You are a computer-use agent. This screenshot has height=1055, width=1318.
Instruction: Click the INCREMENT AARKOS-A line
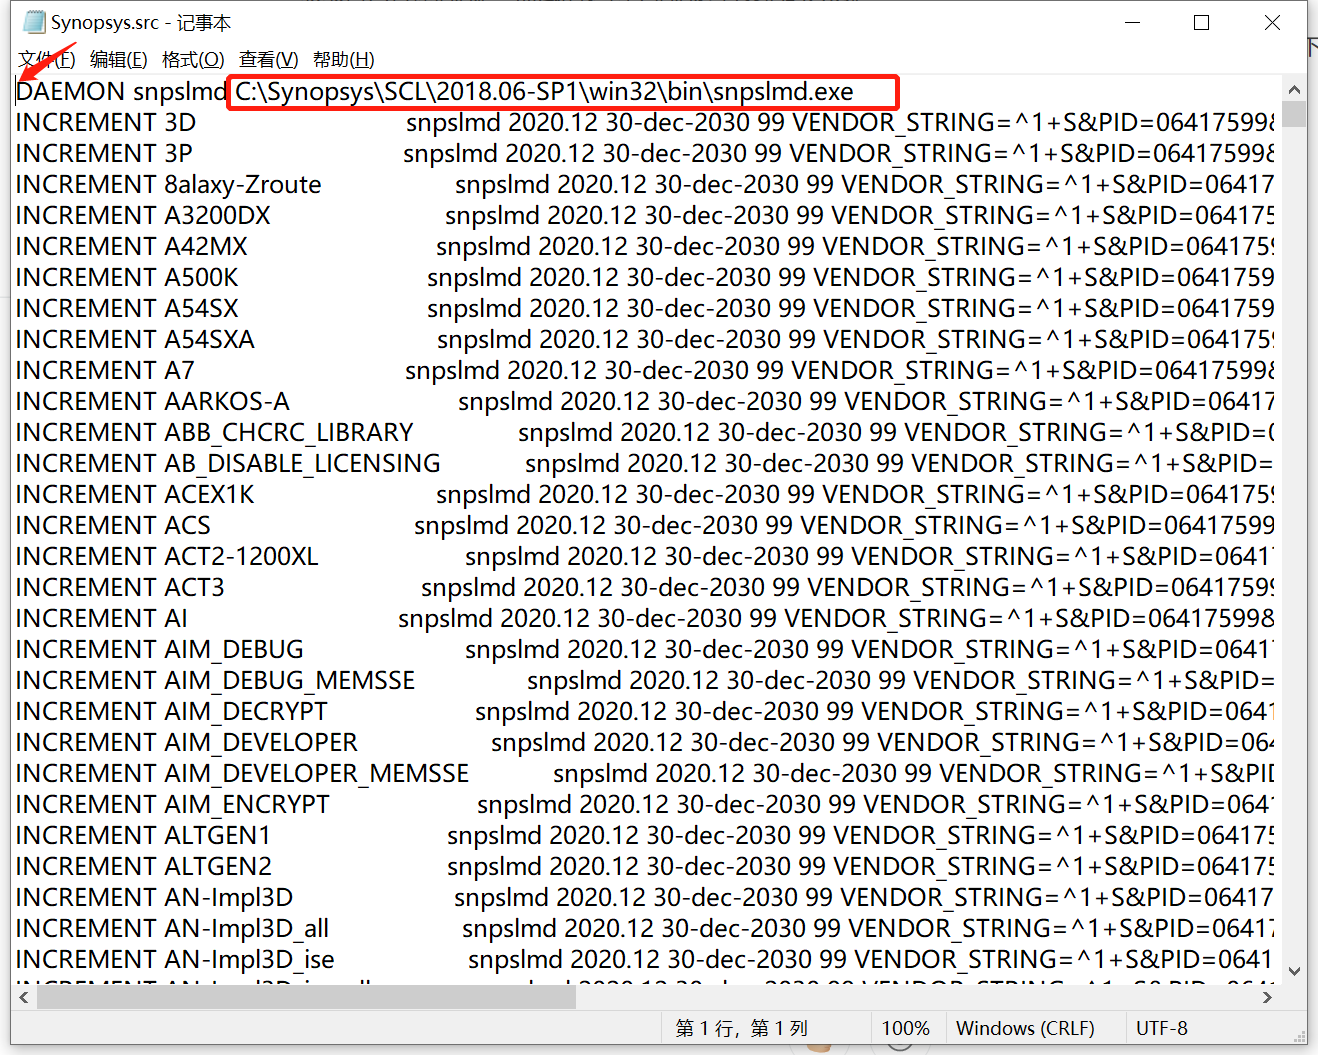[645, 402]
